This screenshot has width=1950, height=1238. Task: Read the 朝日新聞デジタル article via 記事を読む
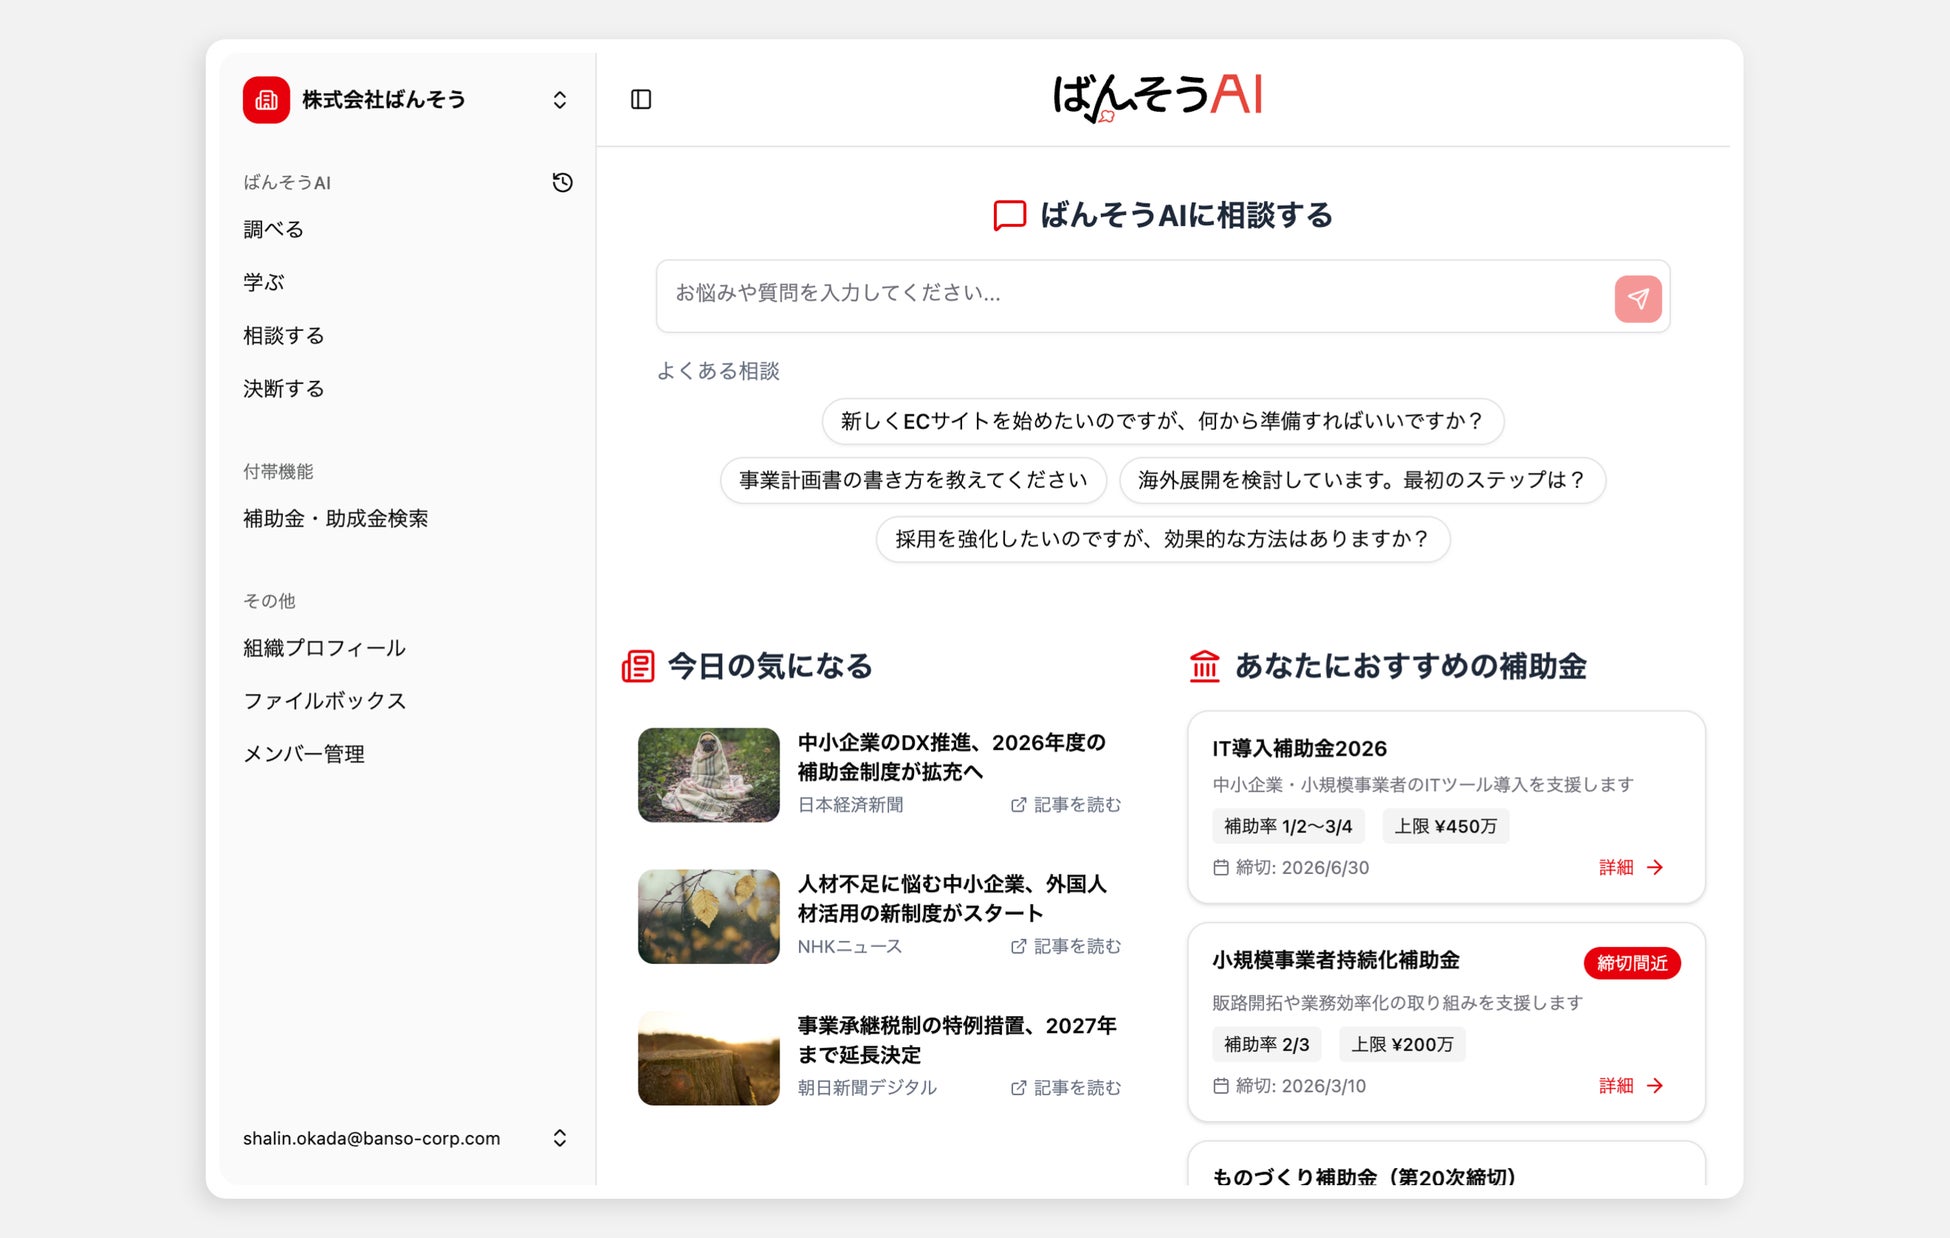[1076, 1087]
